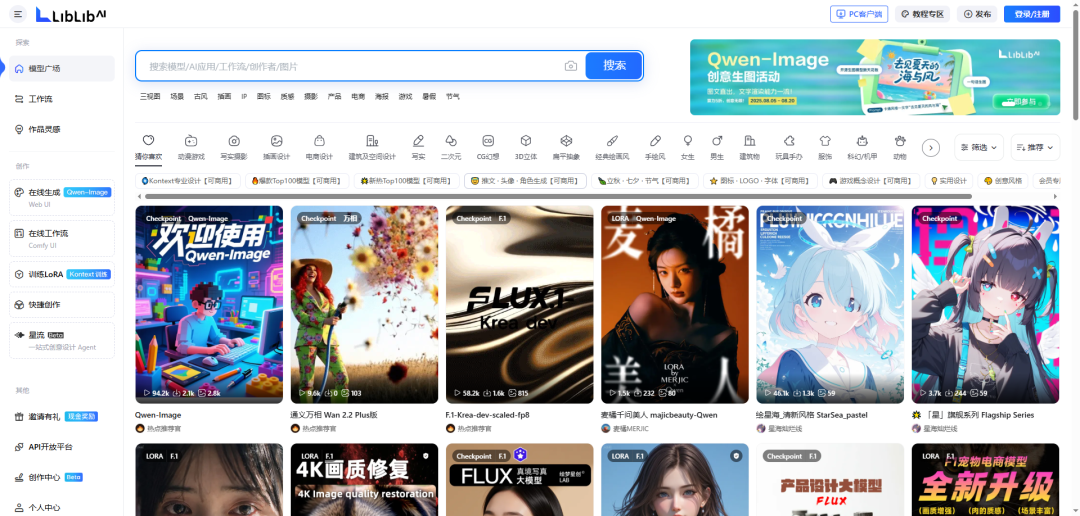Open the 快捷创作 card
This screenshot has height=516, width=1080.
click(62, 305)
